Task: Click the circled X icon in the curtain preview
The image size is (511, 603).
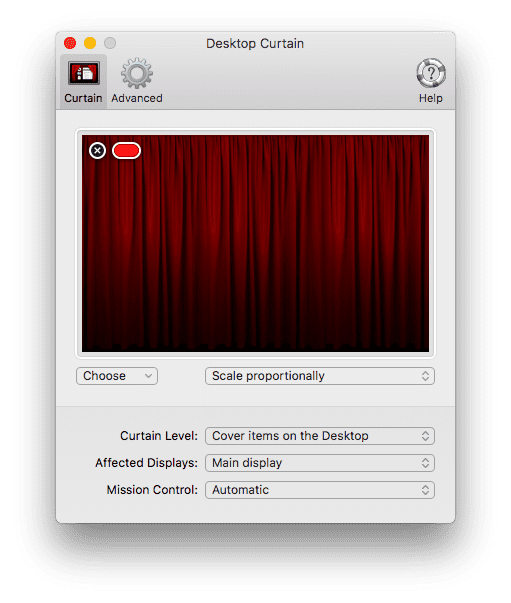Action: pyautogui.click(x=97, y=150)
